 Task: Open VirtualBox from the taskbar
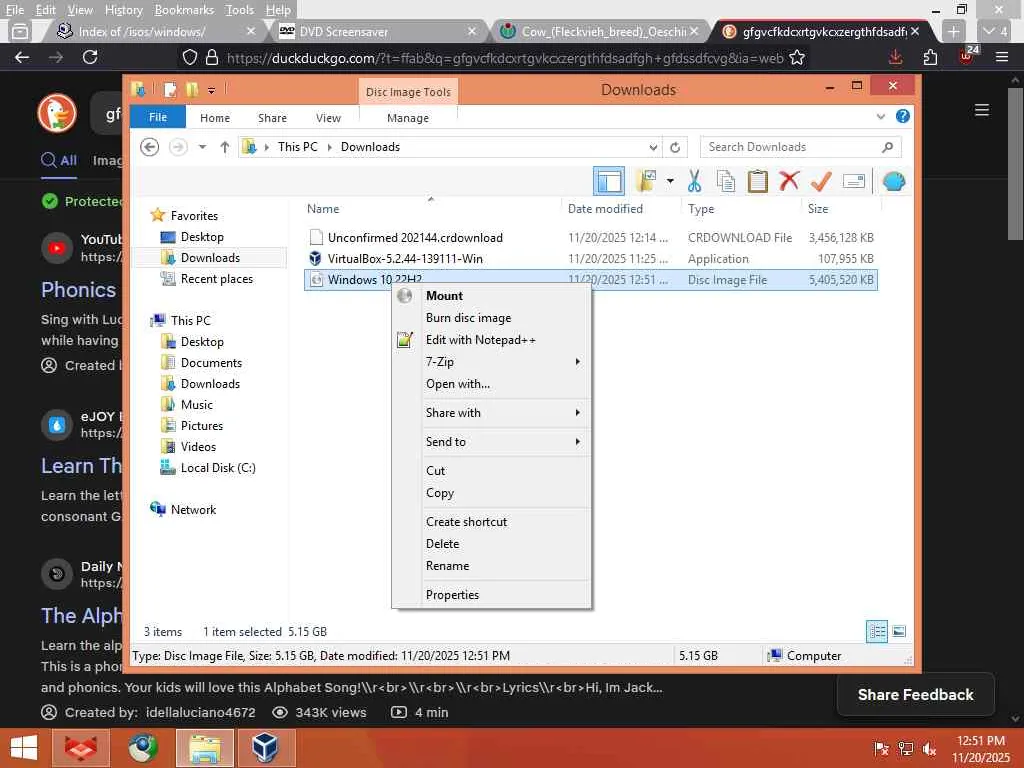tap(266, 748)
